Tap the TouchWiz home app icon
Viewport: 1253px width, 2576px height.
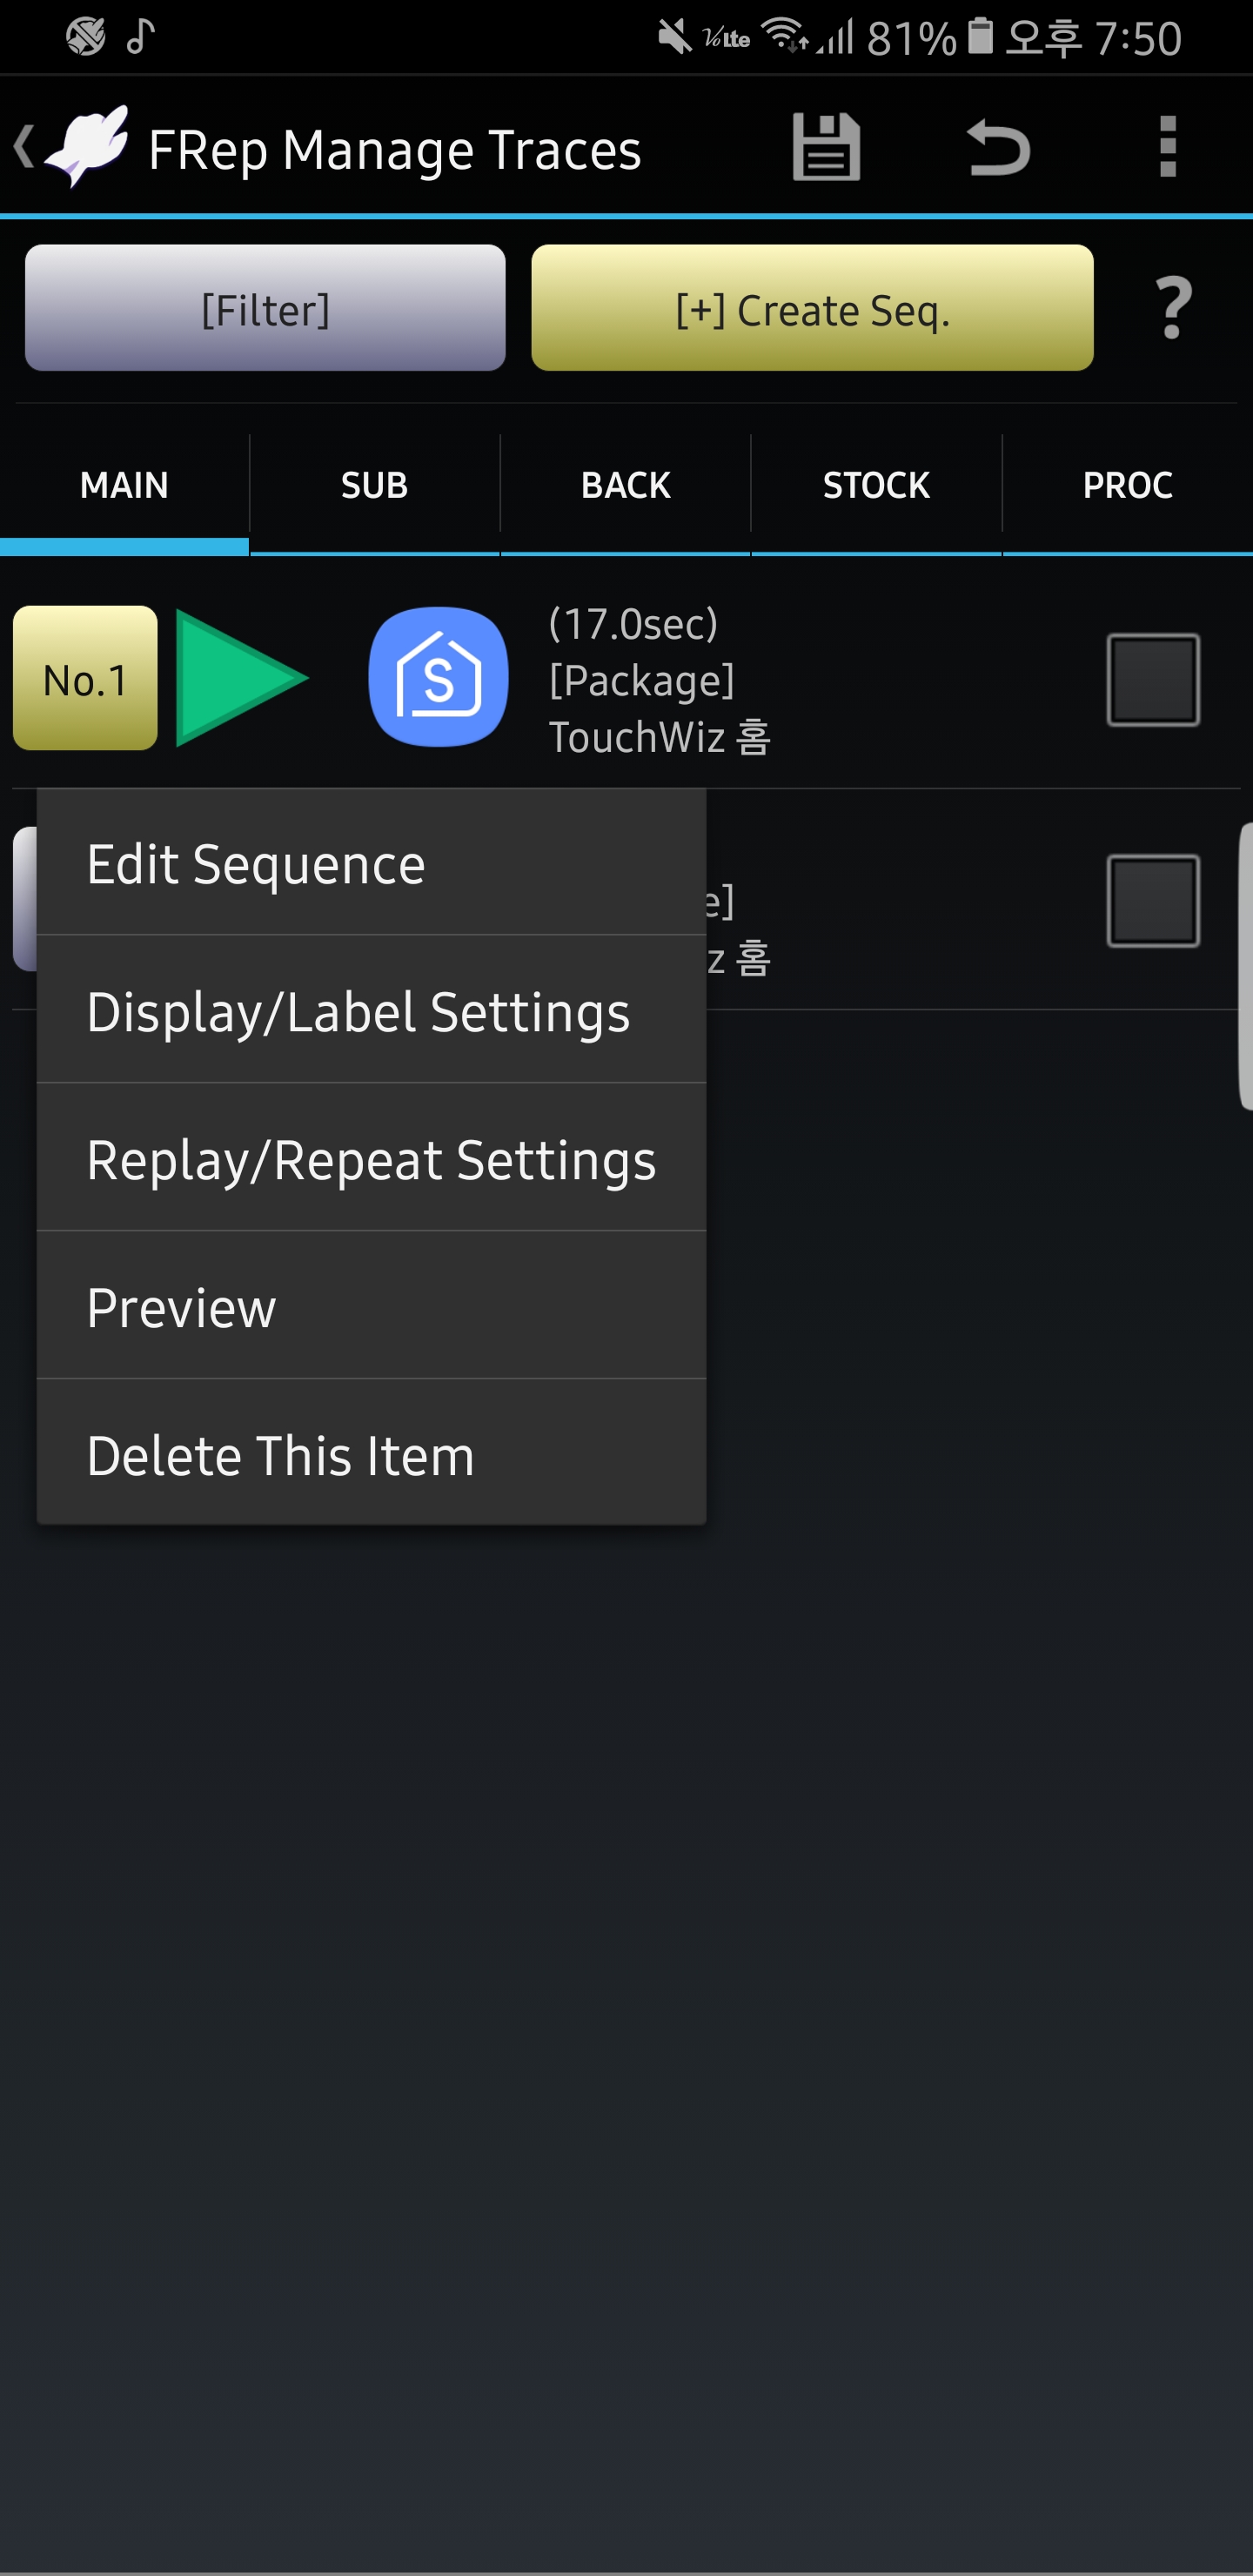(x=438, y=677)
